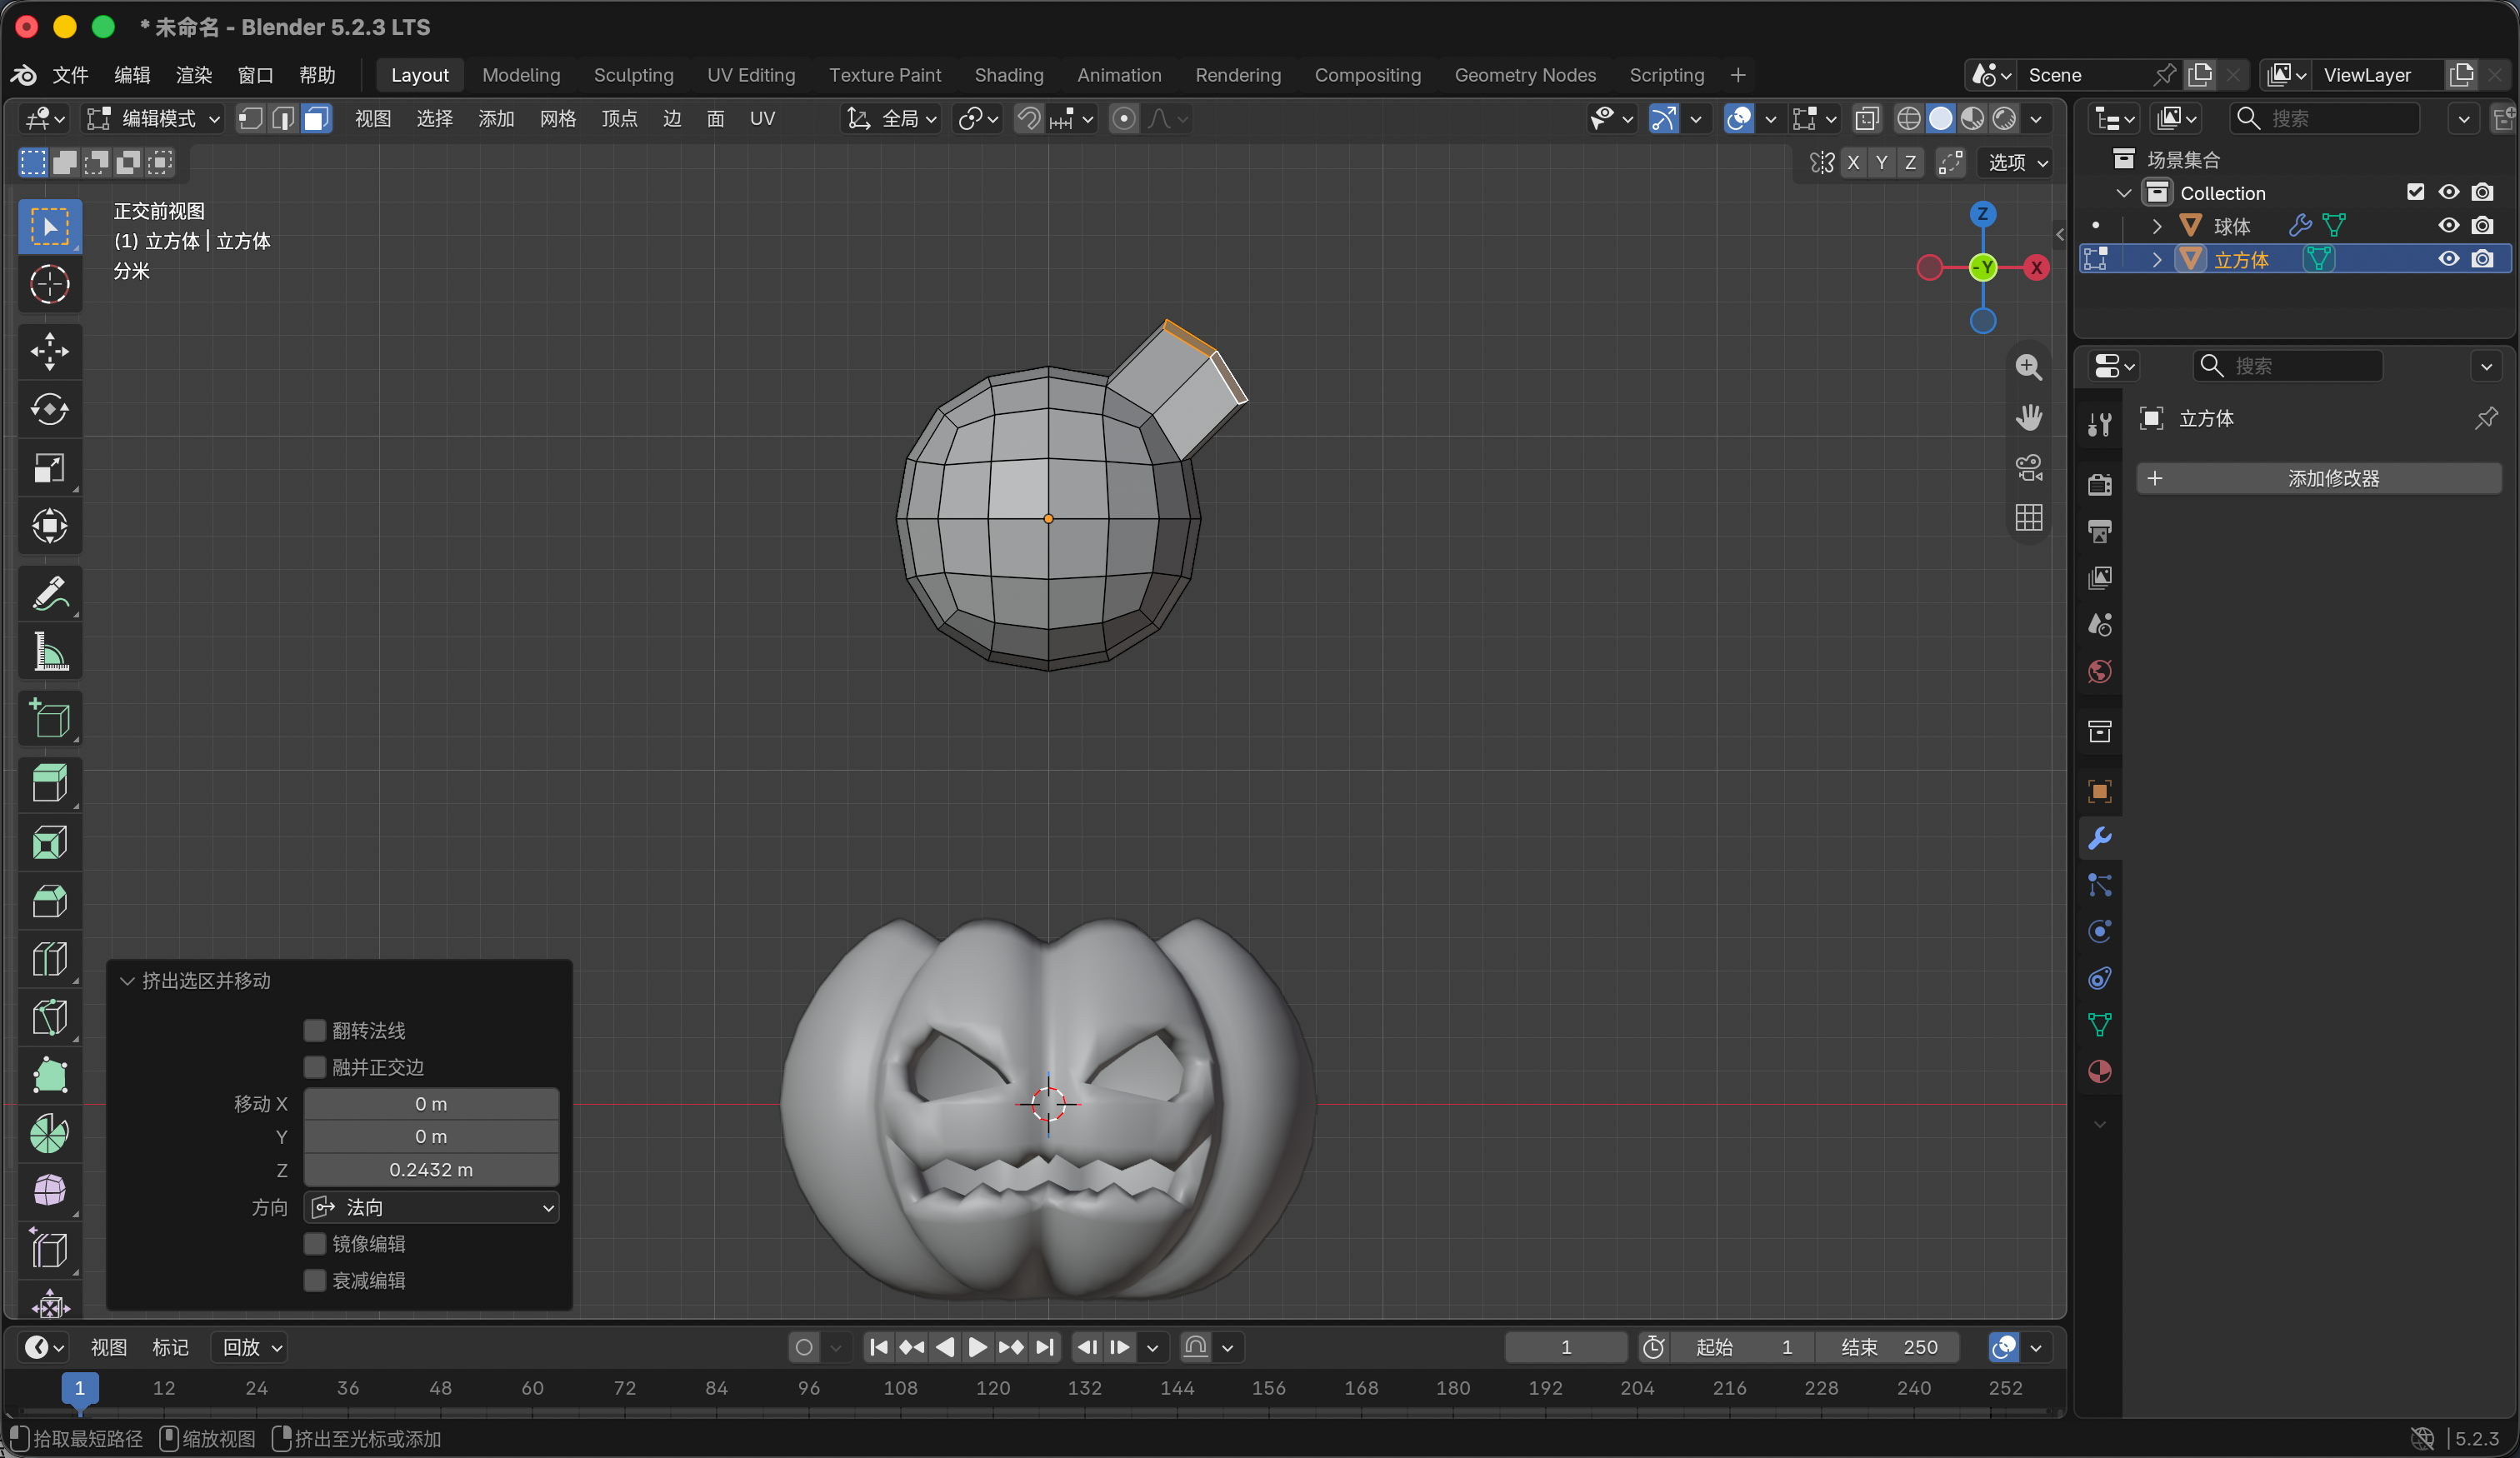This screenshot has width=2520, height=1458.
Task: Choose the Extrude Region tool
Action: [49, 784]
